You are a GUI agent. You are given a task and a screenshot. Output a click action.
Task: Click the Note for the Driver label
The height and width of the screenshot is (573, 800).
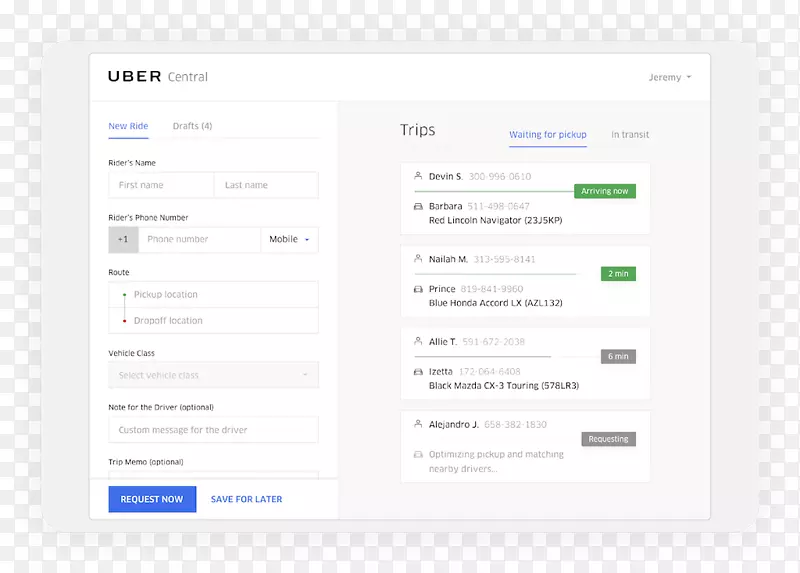click(x=161, y=407)
